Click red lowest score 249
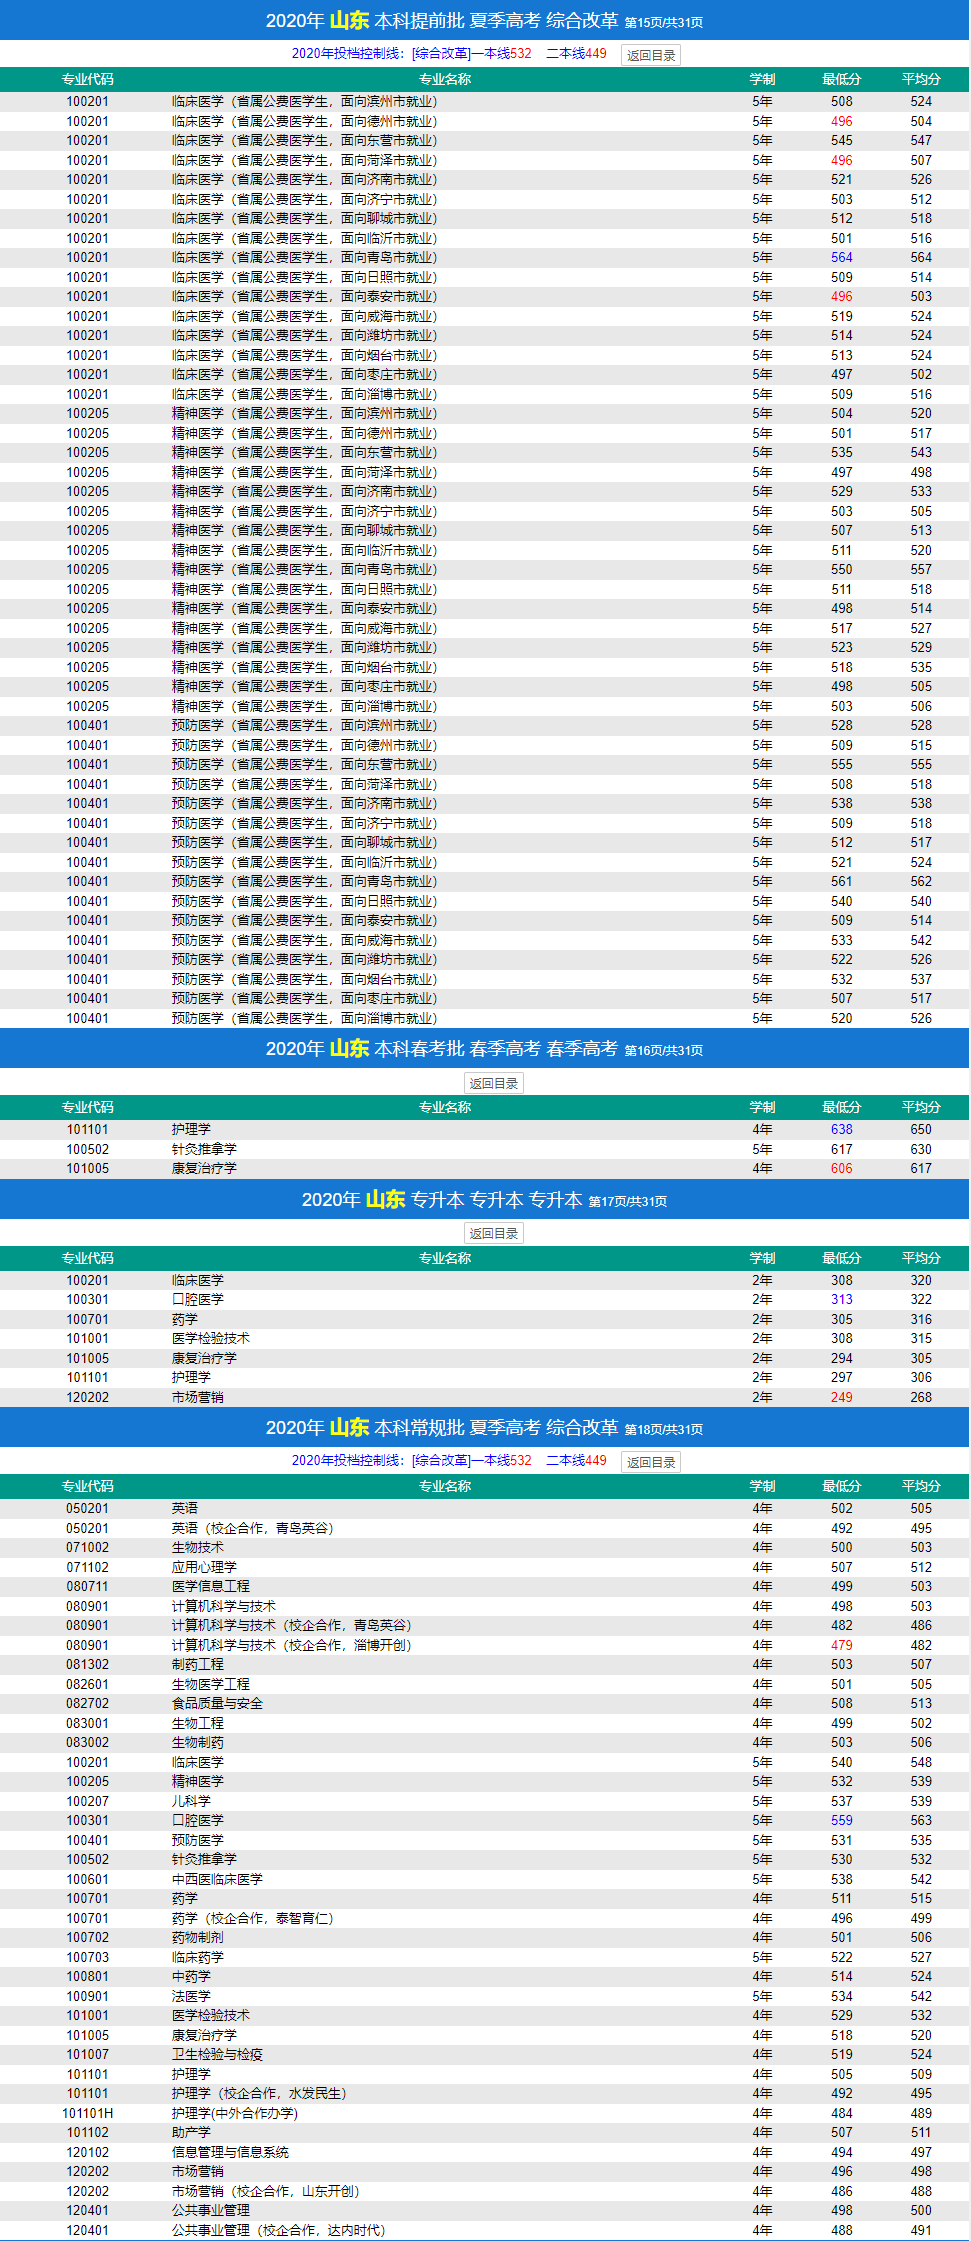971x2241 pixels. [842, 1397]
